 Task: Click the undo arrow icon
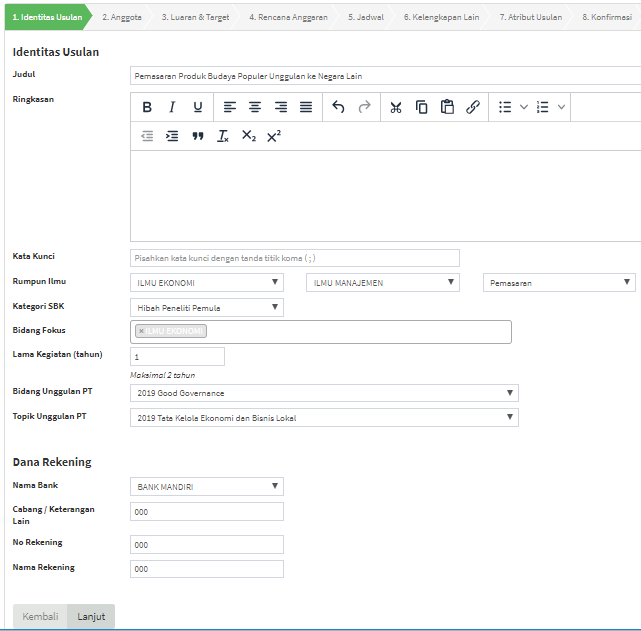(338, 107)
